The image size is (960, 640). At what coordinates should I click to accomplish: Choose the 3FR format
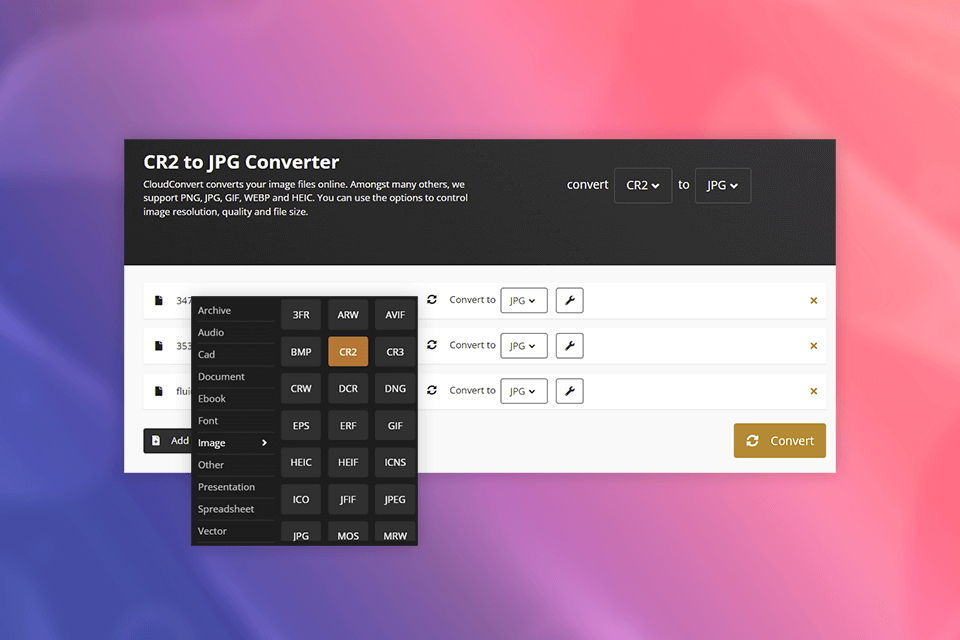pos(301,315)
